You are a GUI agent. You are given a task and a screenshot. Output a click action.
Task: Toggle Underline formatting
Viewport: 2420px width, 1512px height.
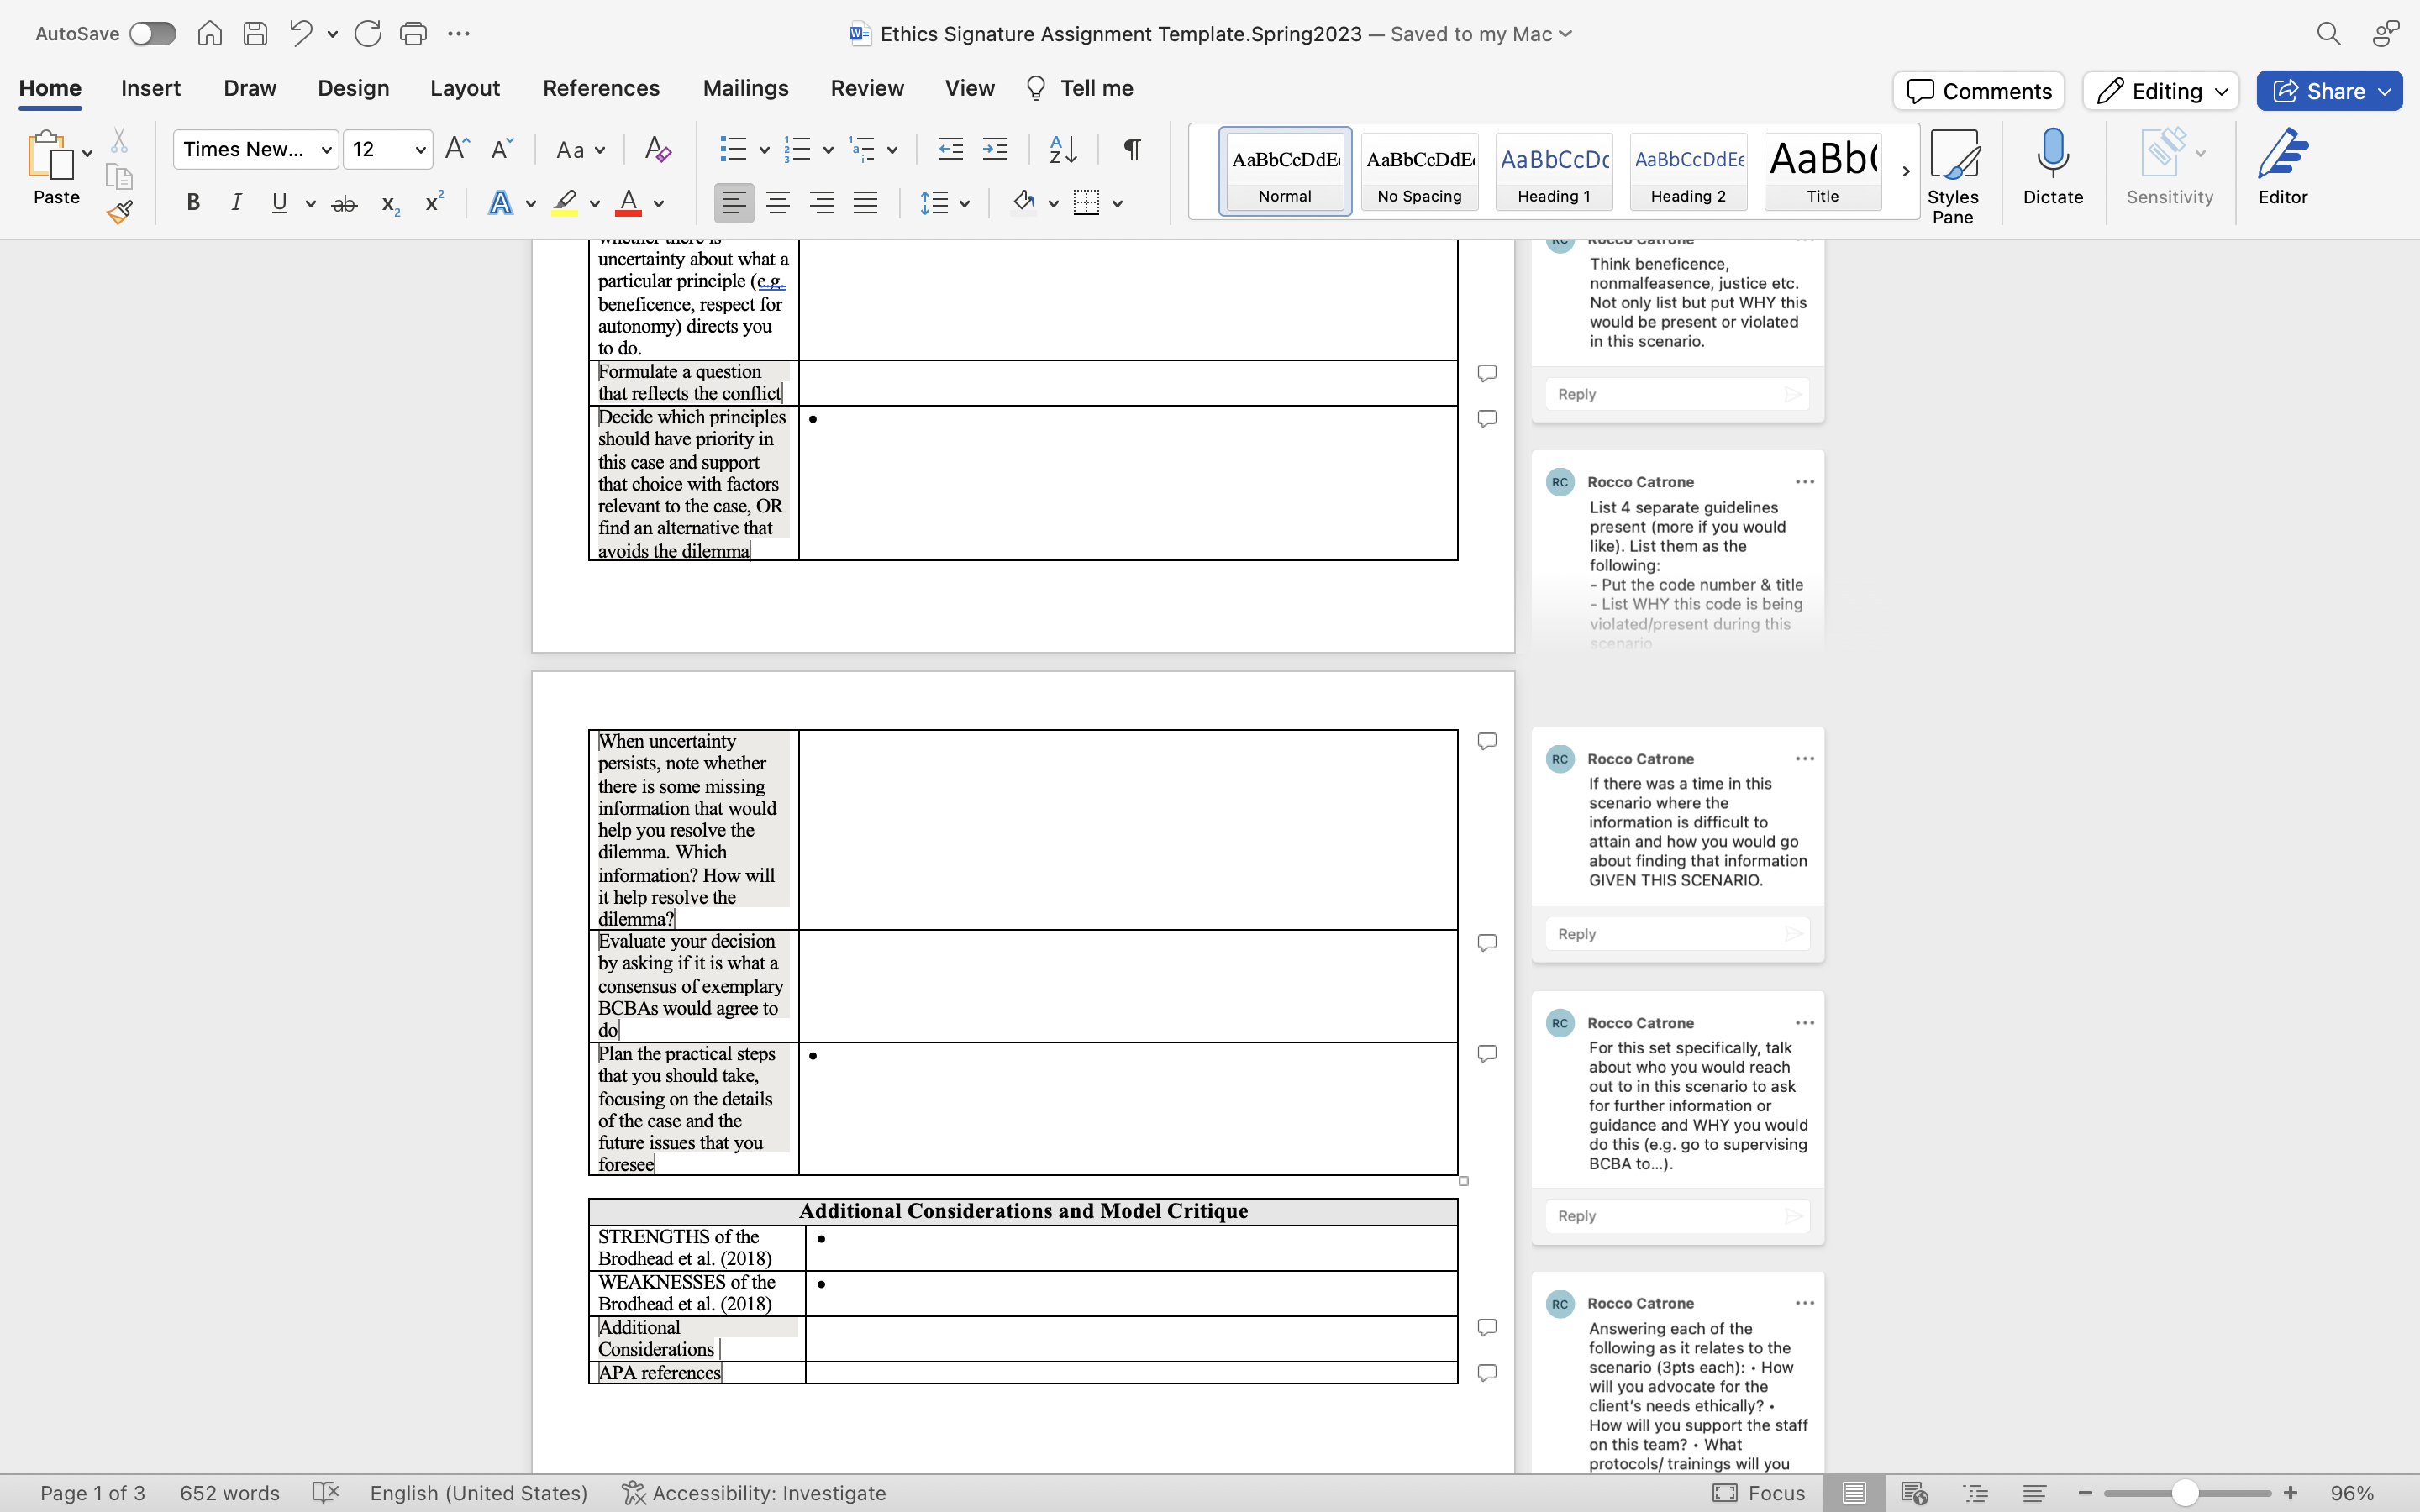[279, 203]
